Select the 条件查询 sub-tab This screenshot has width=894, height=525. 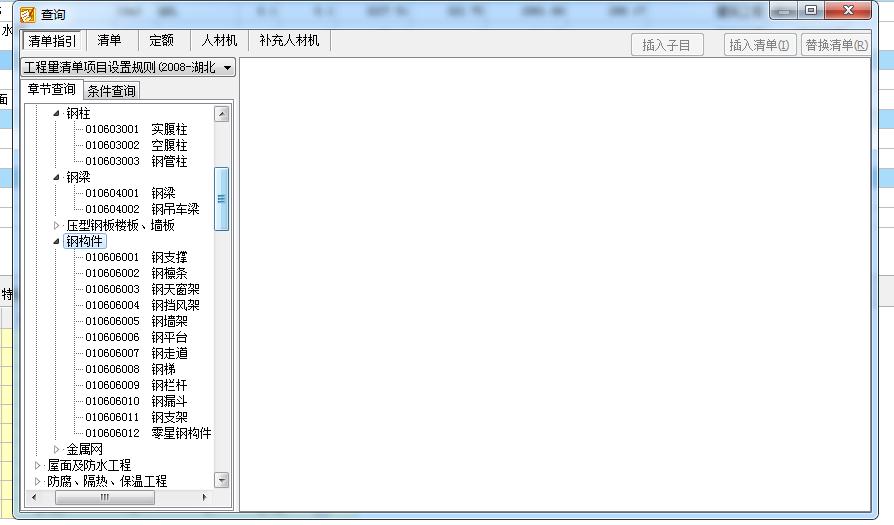[111, 91]
